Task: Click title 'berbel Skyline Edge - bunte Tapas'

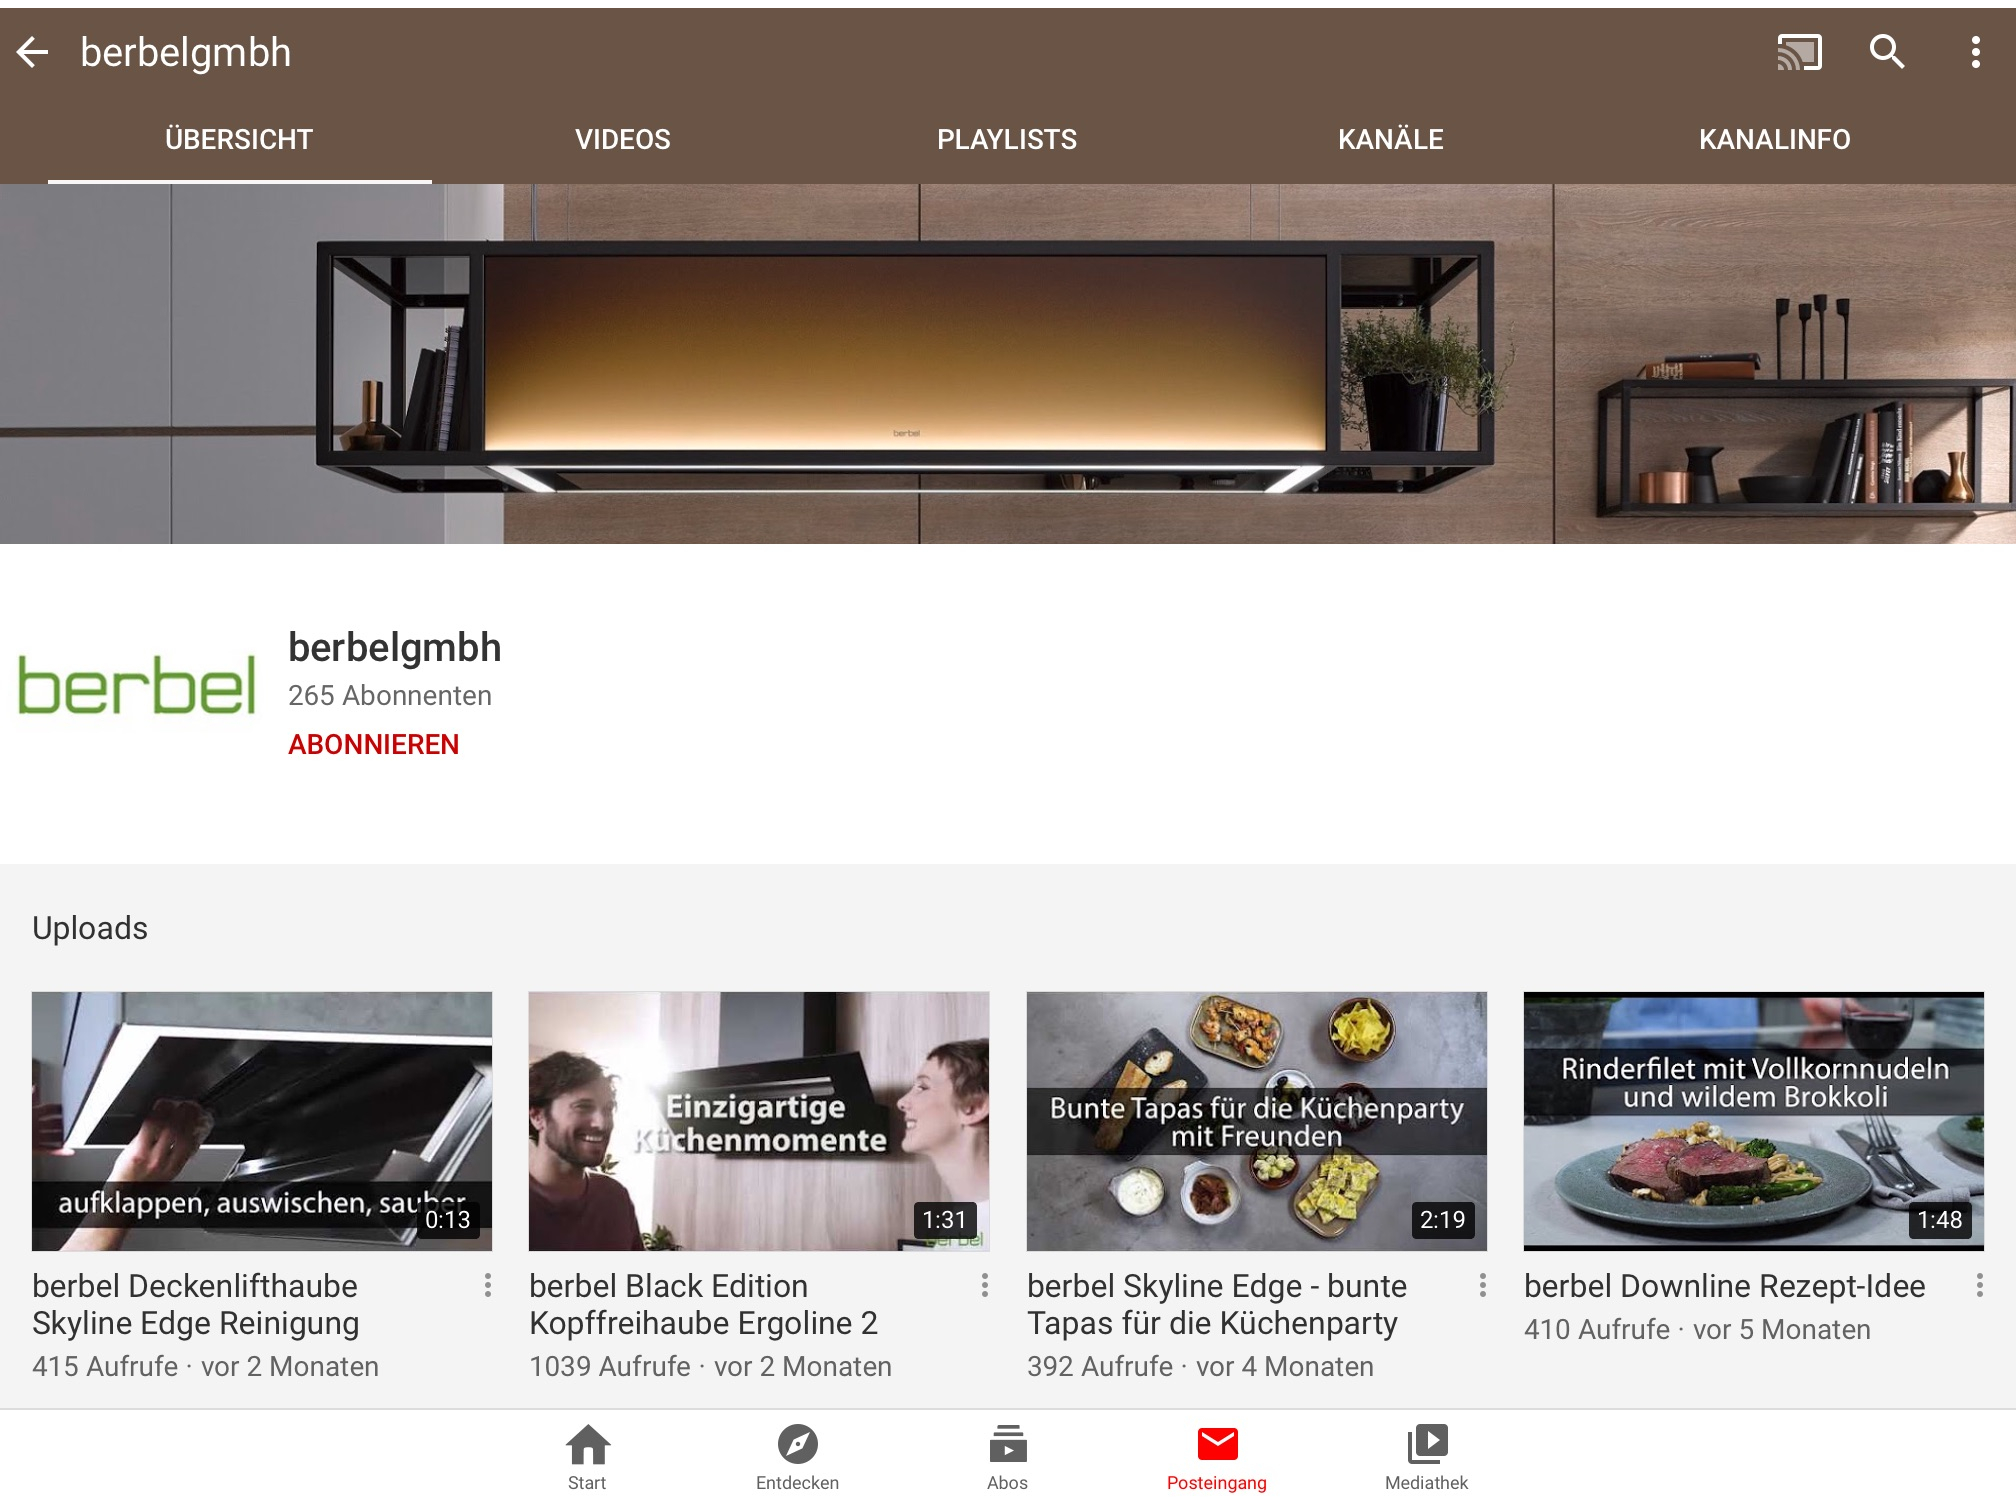Action: click(x=1217, y=1304)
